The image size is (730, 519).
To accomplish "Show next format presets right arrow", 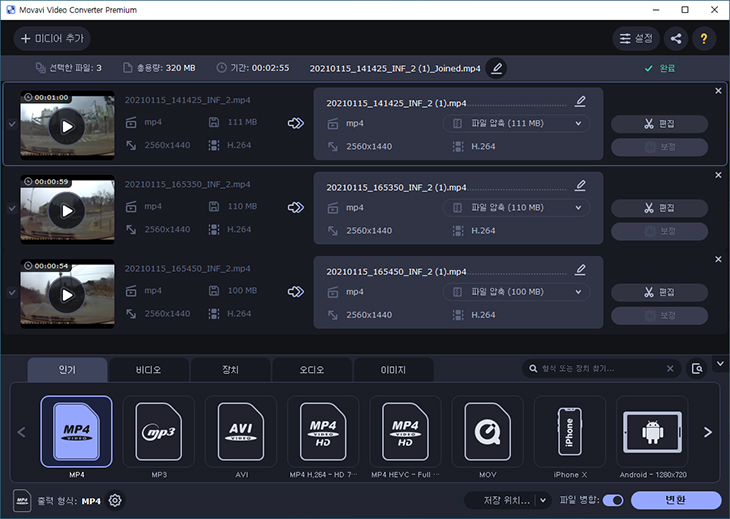I will pyautogui.click(x=708, y=432).
